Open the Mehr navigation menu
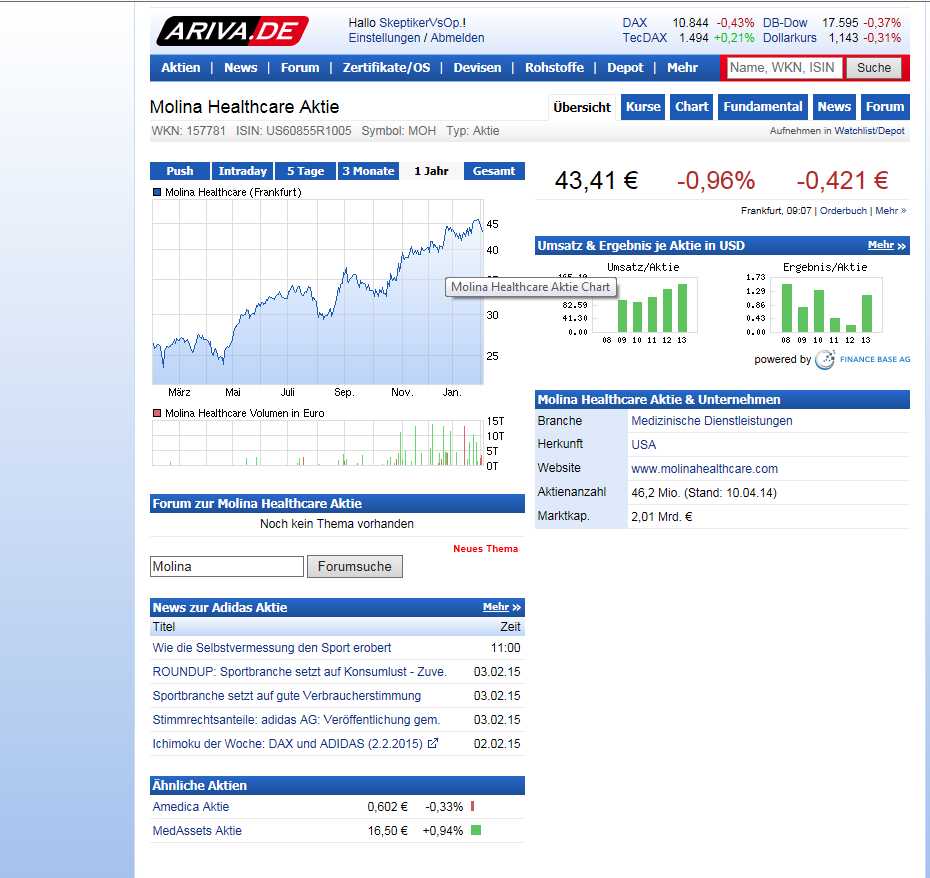The height and width of the screenshot is (878, 930). click(683, 68)
